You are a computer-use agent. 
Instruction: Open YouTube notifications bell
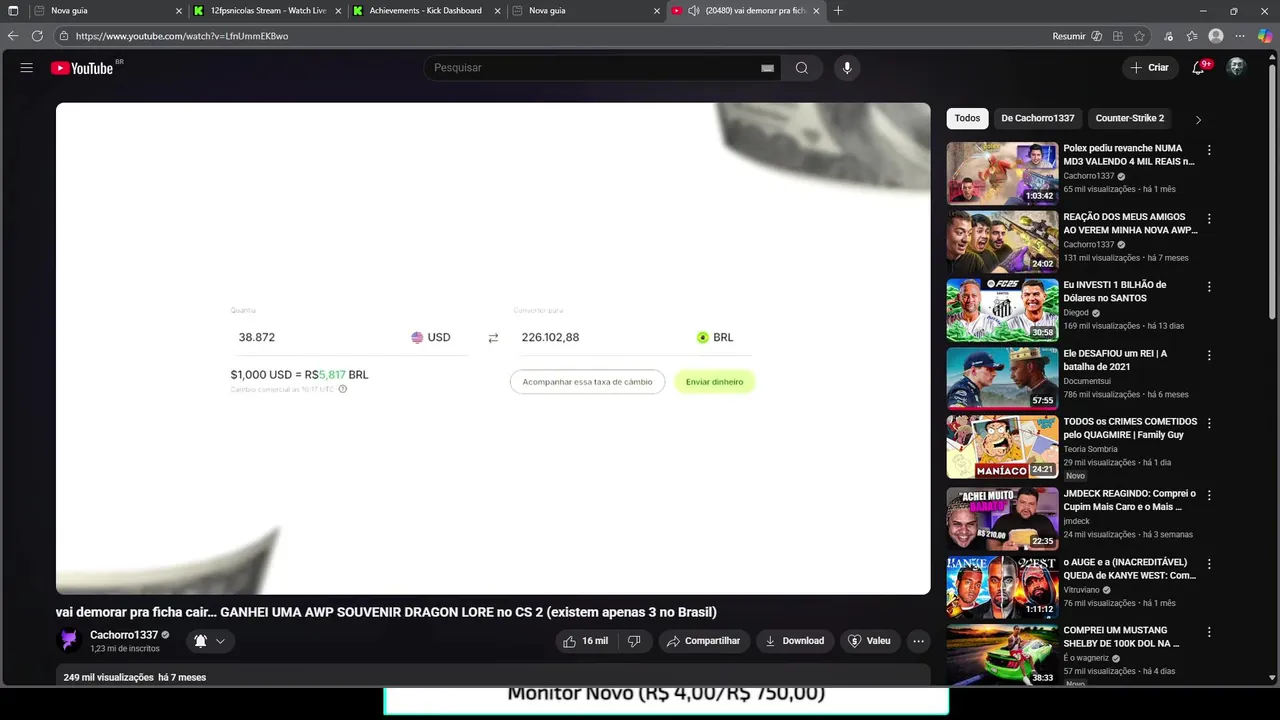point(1198,68)
